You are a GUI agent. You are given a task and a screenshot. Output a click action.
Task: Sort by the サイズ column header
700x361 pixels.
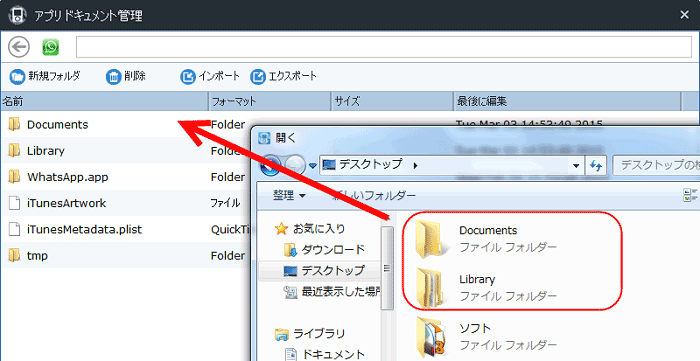392,101
